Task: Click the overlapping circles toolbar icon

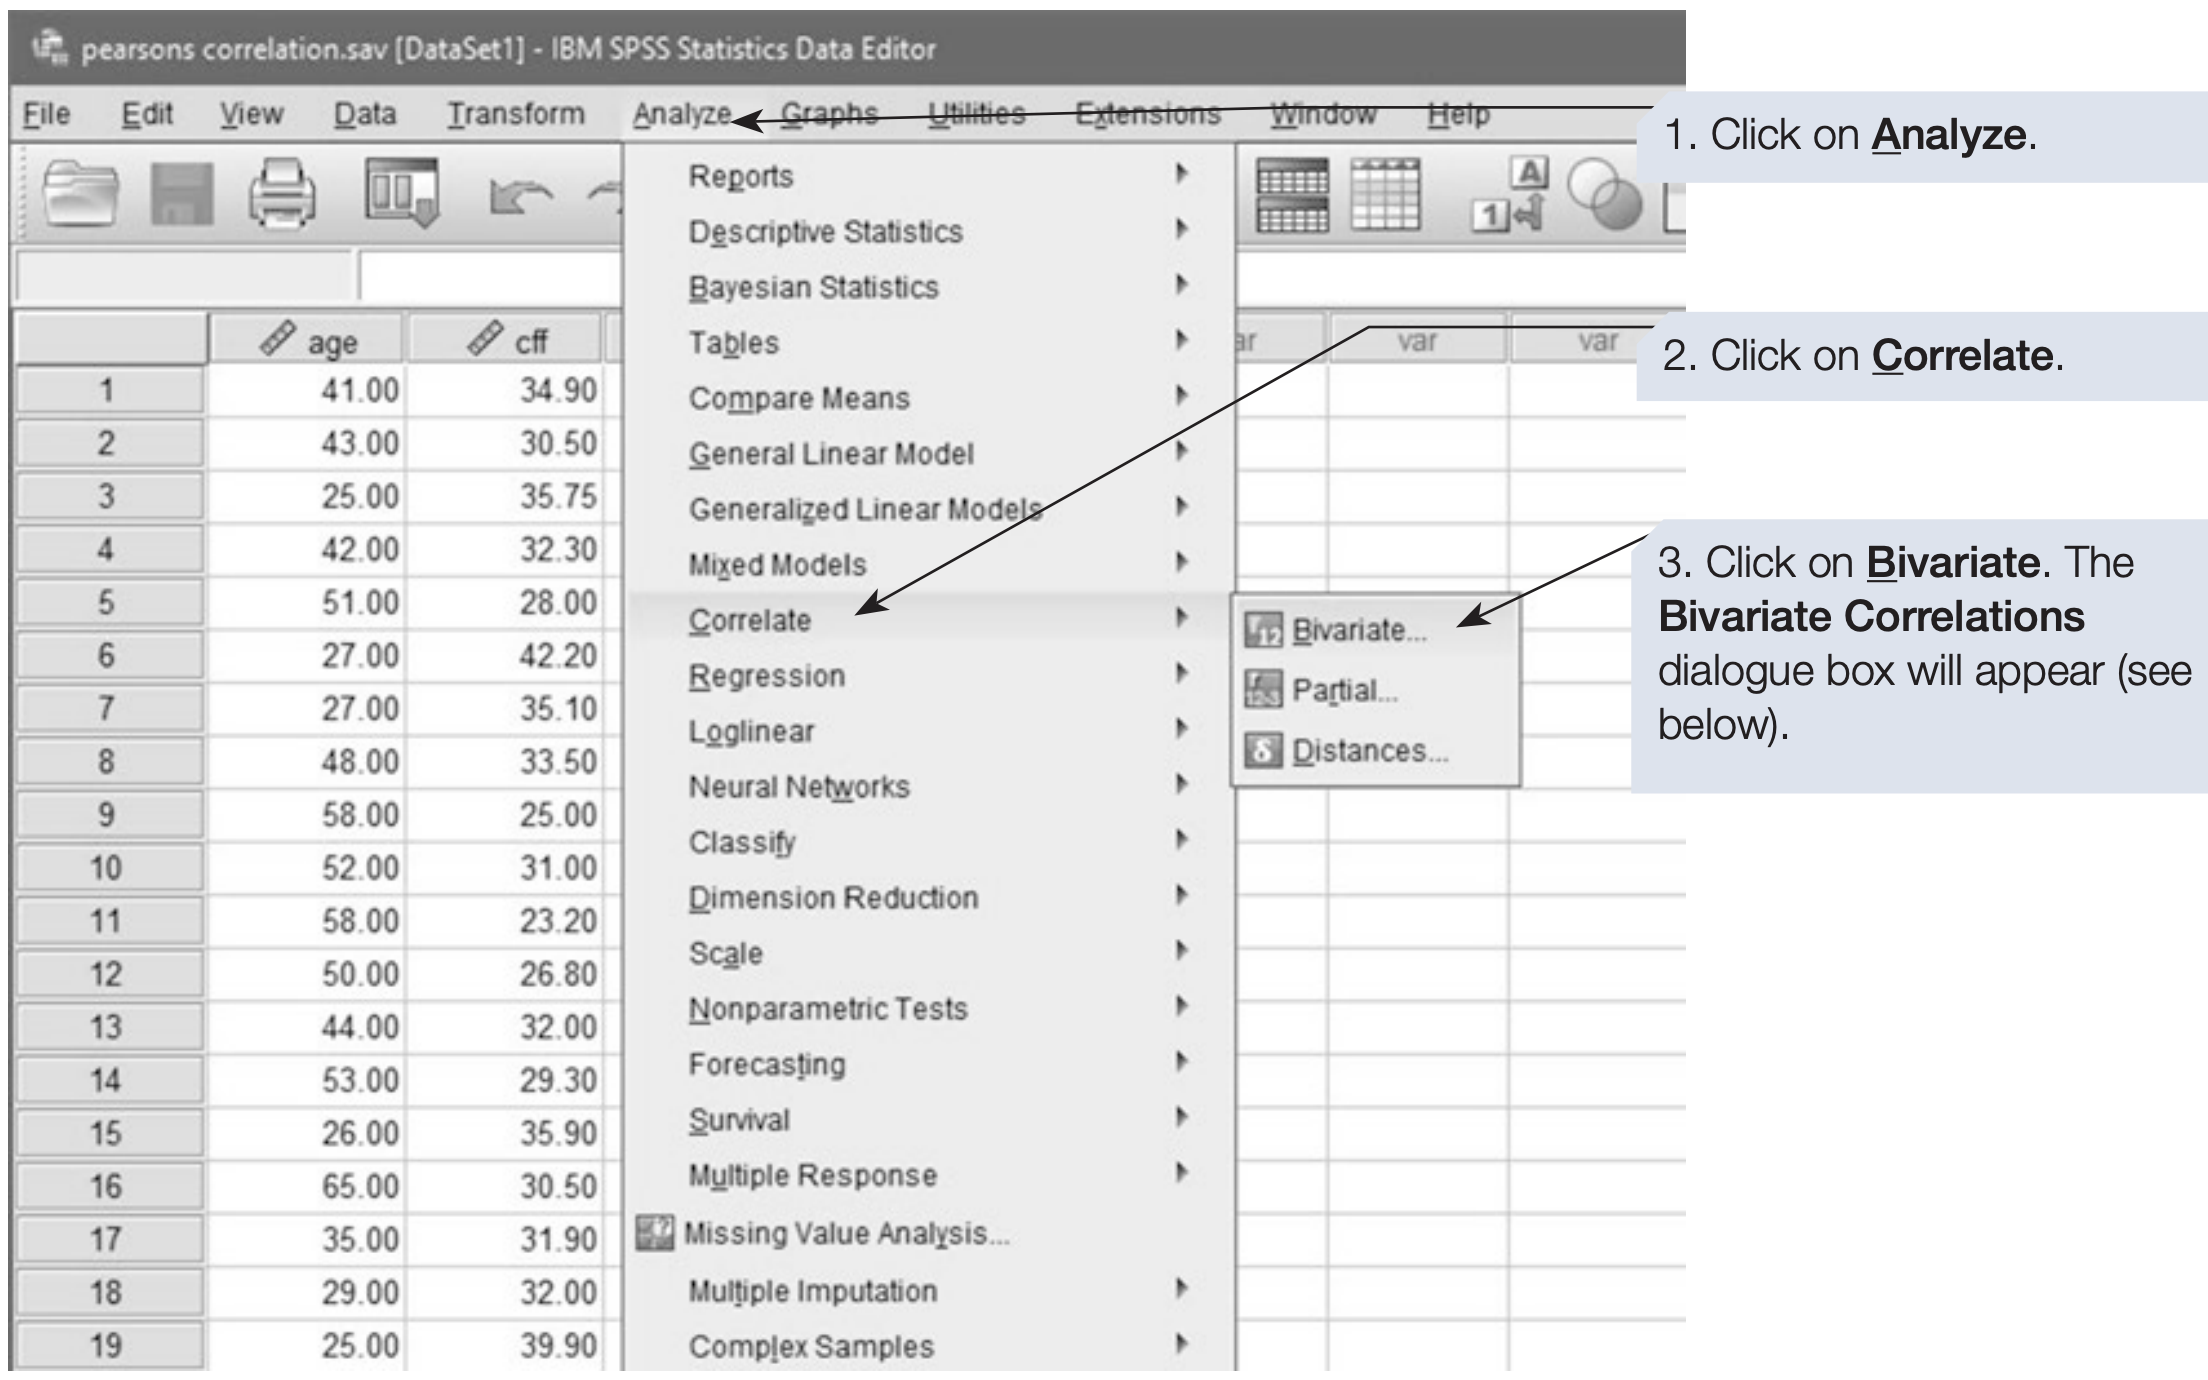Action: click(x=1604, y=194)
